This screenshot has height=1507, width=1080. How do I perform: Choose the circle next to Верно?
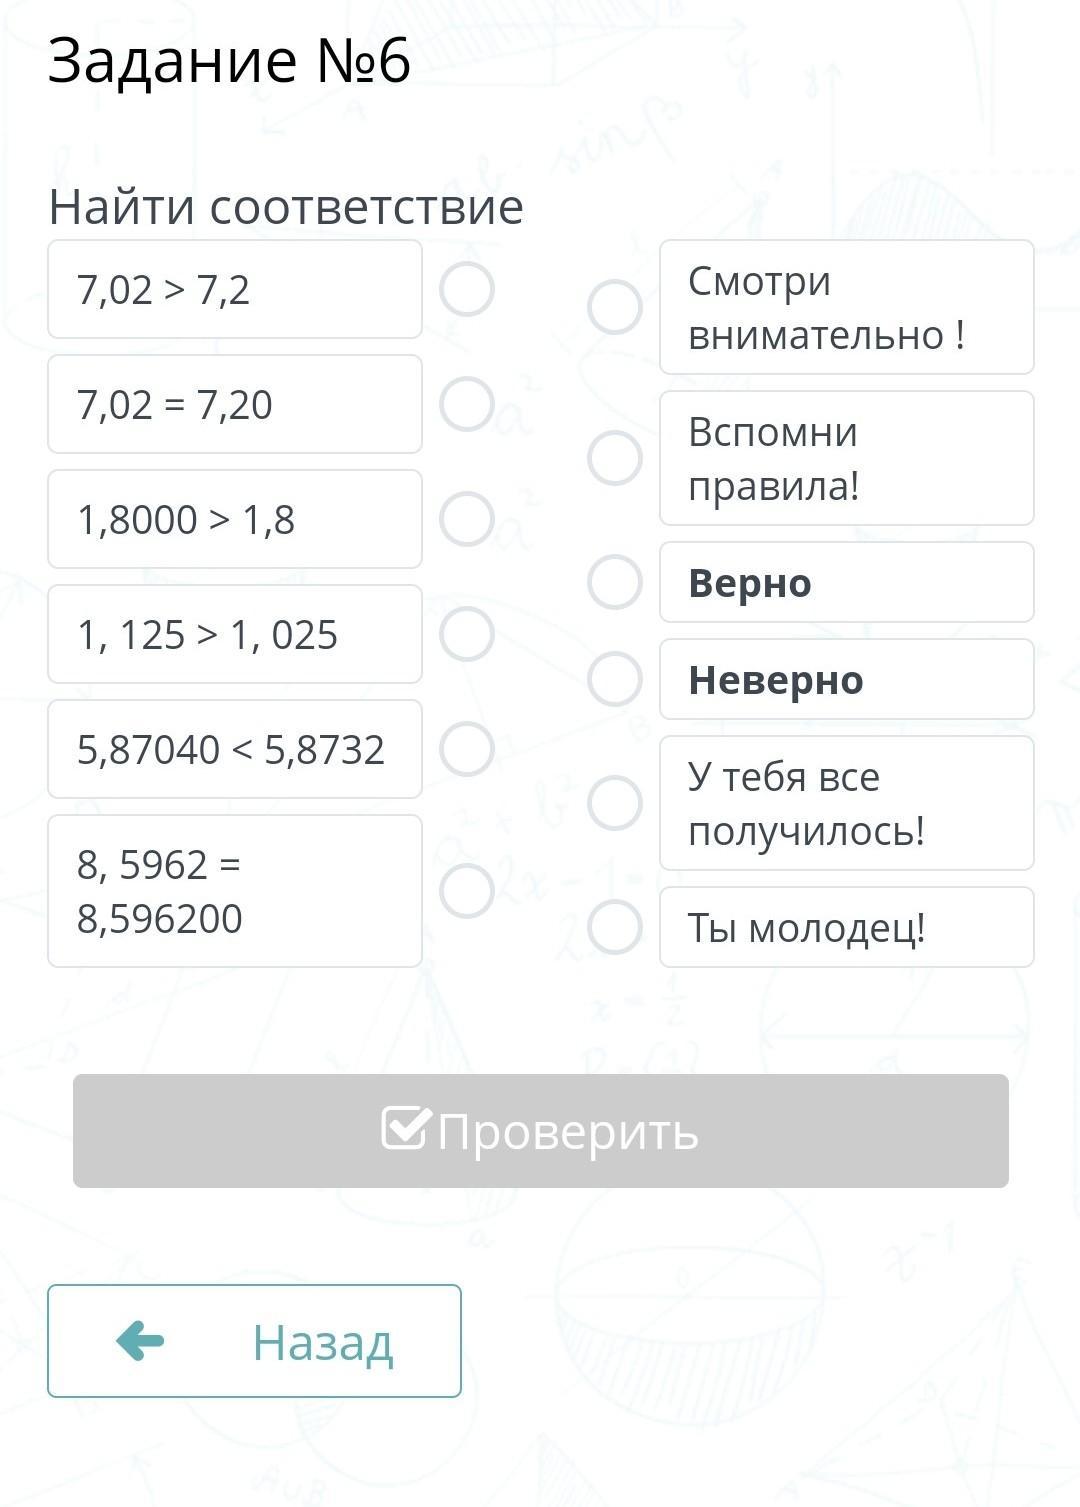click(x=615, y=582)
